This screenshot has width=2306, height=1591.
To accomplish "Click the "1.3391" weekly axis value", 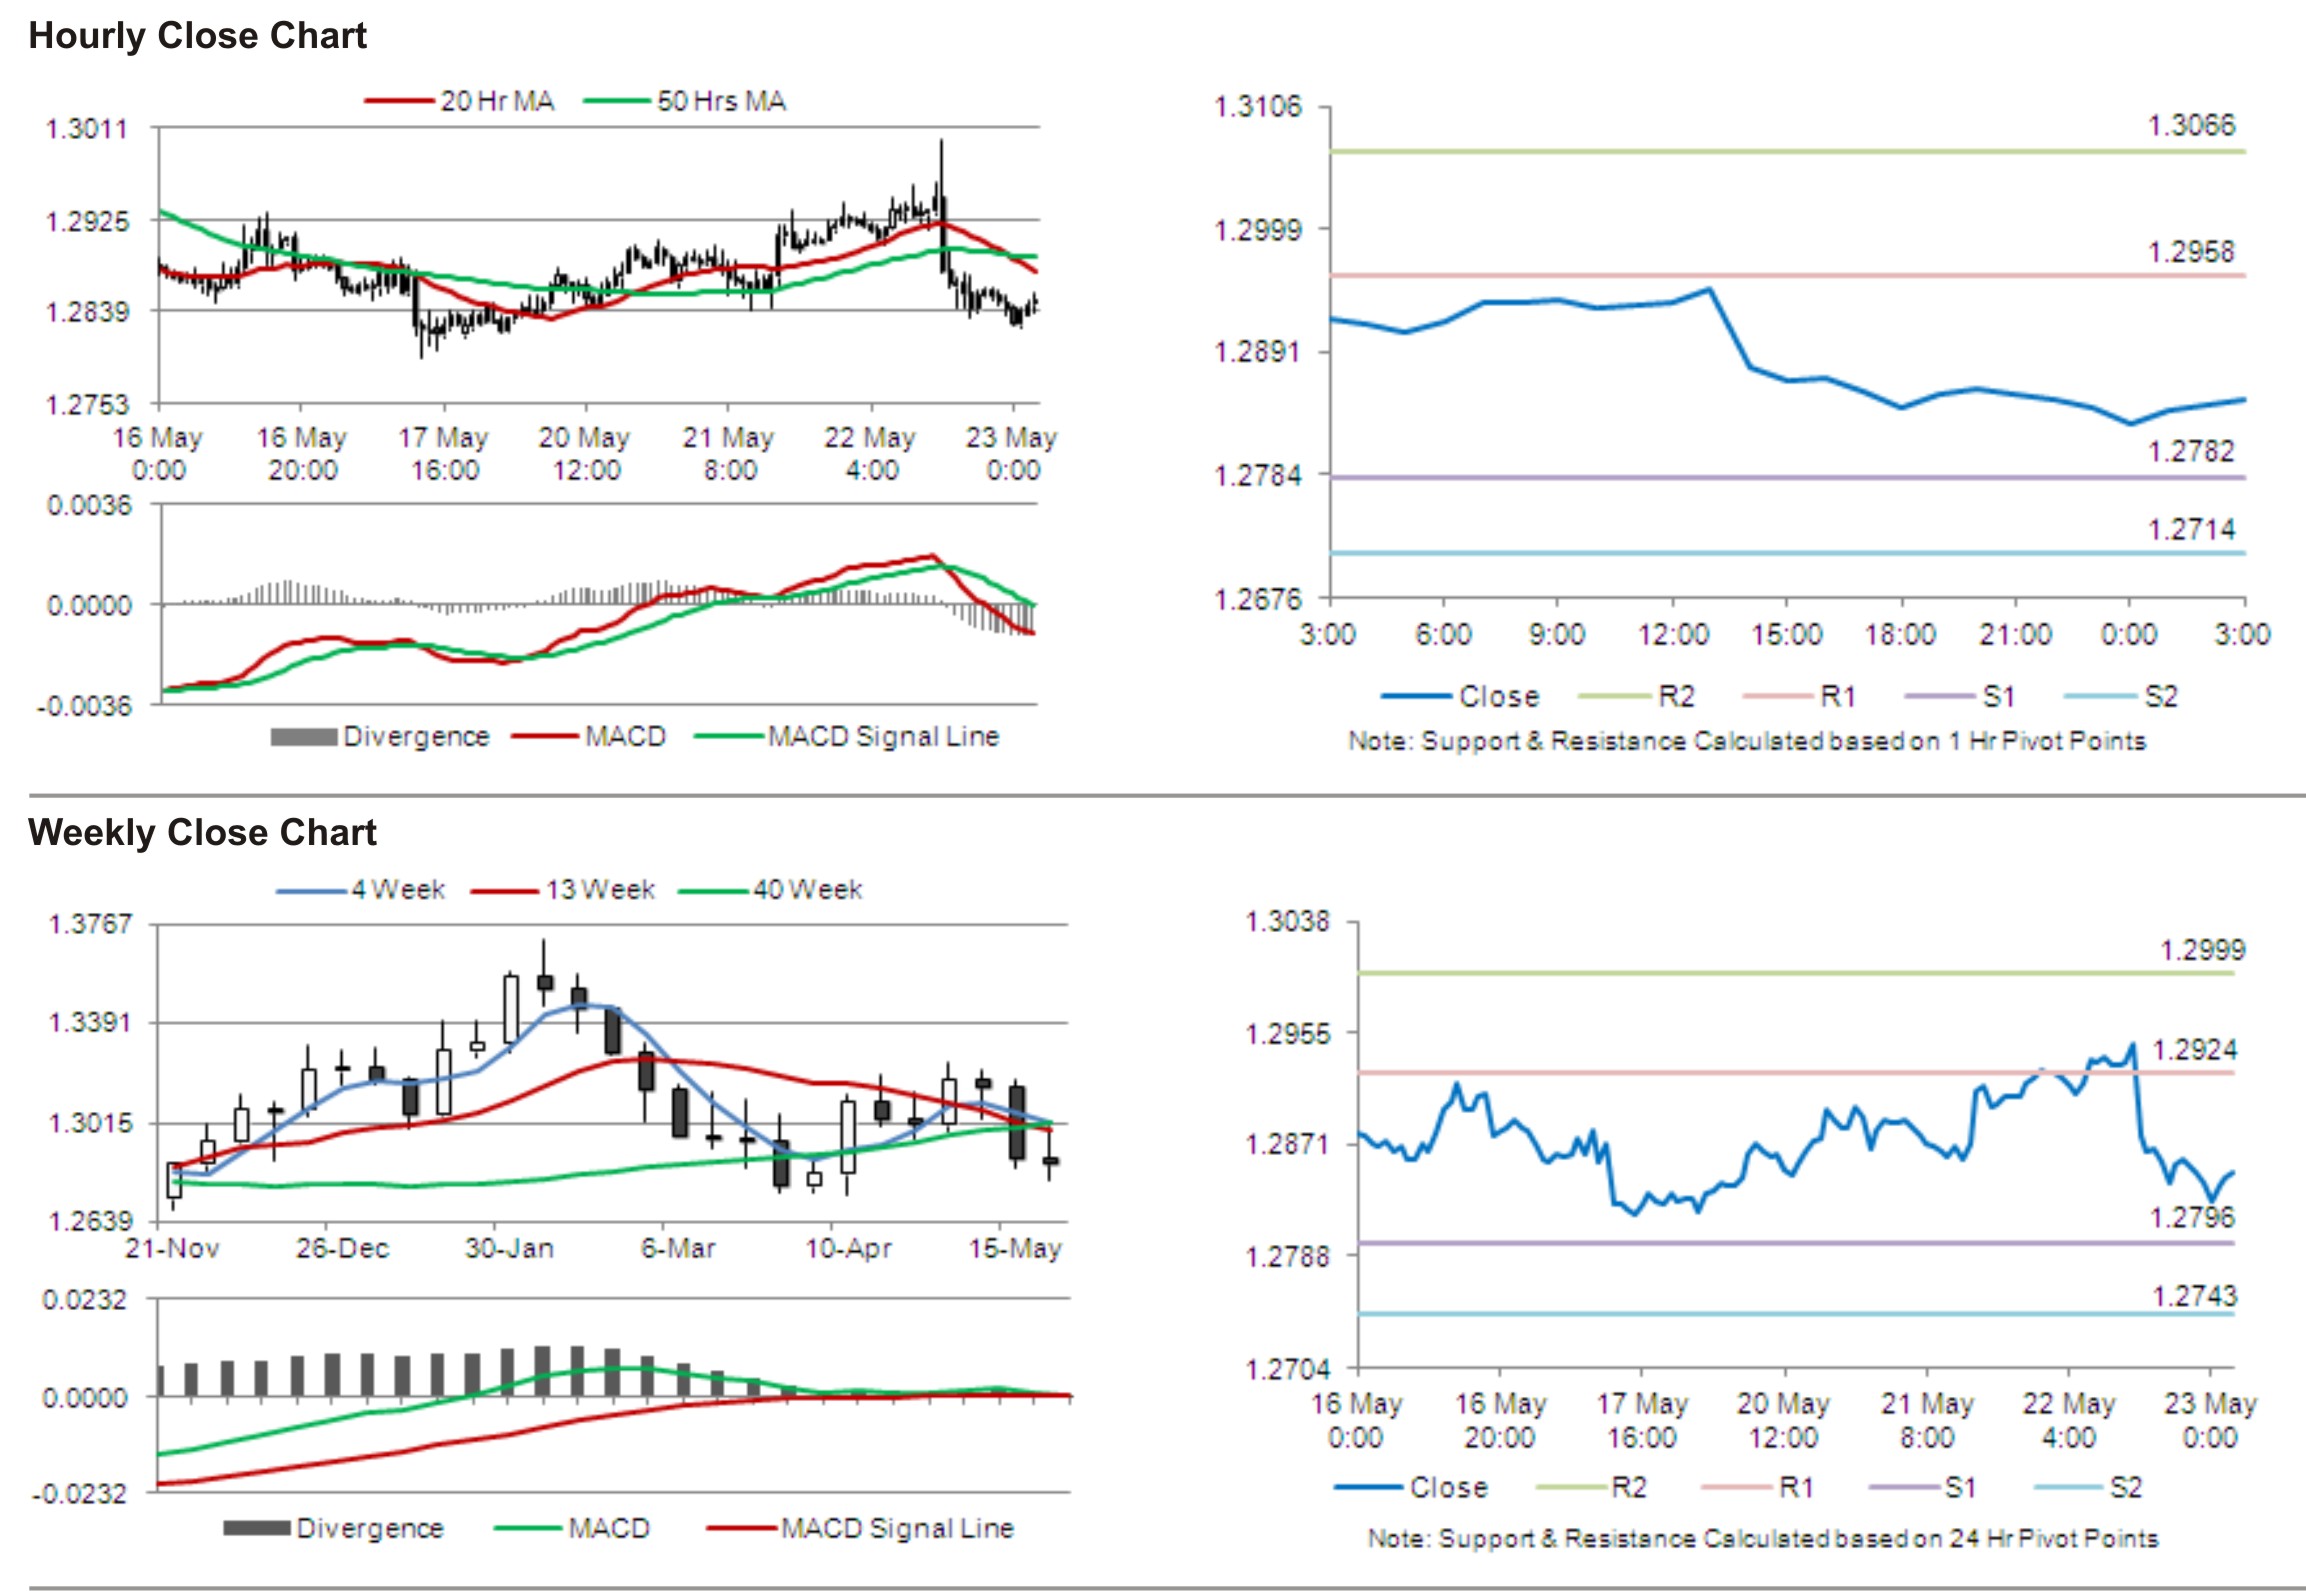I will point(90,1022).
